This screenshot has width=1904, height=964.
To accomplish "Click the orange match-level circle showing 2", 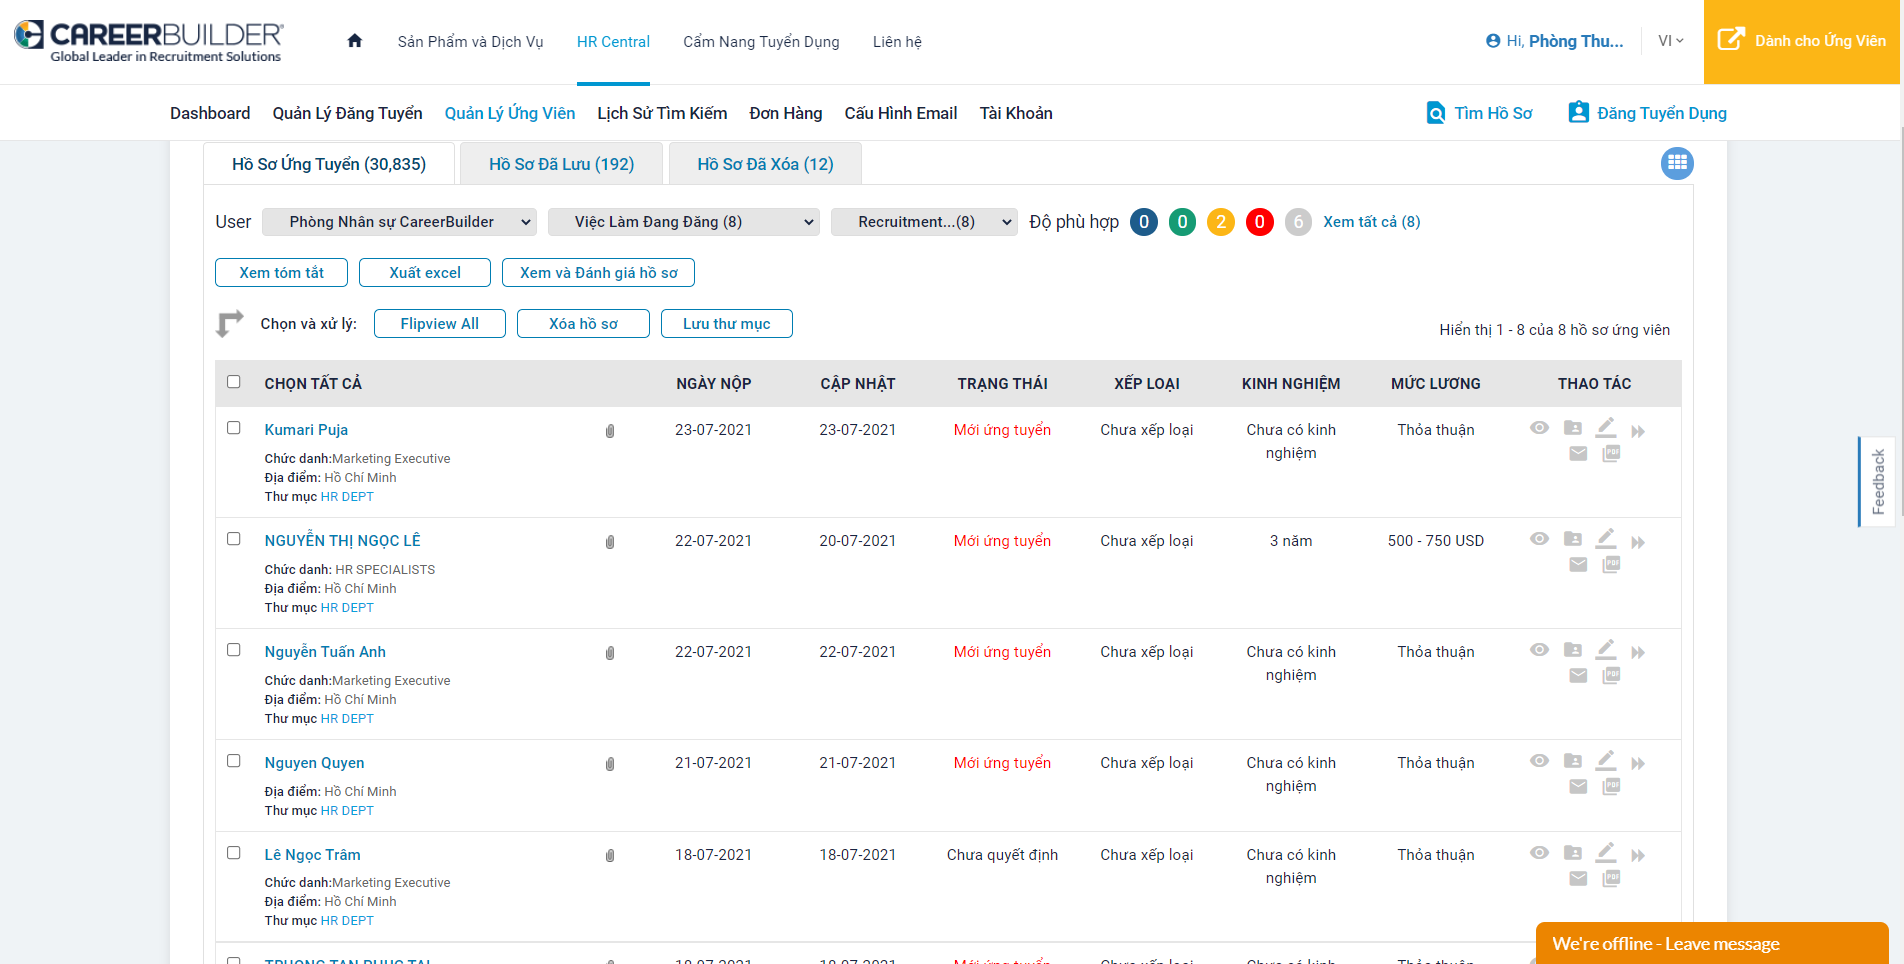I will click(1221, 222).
